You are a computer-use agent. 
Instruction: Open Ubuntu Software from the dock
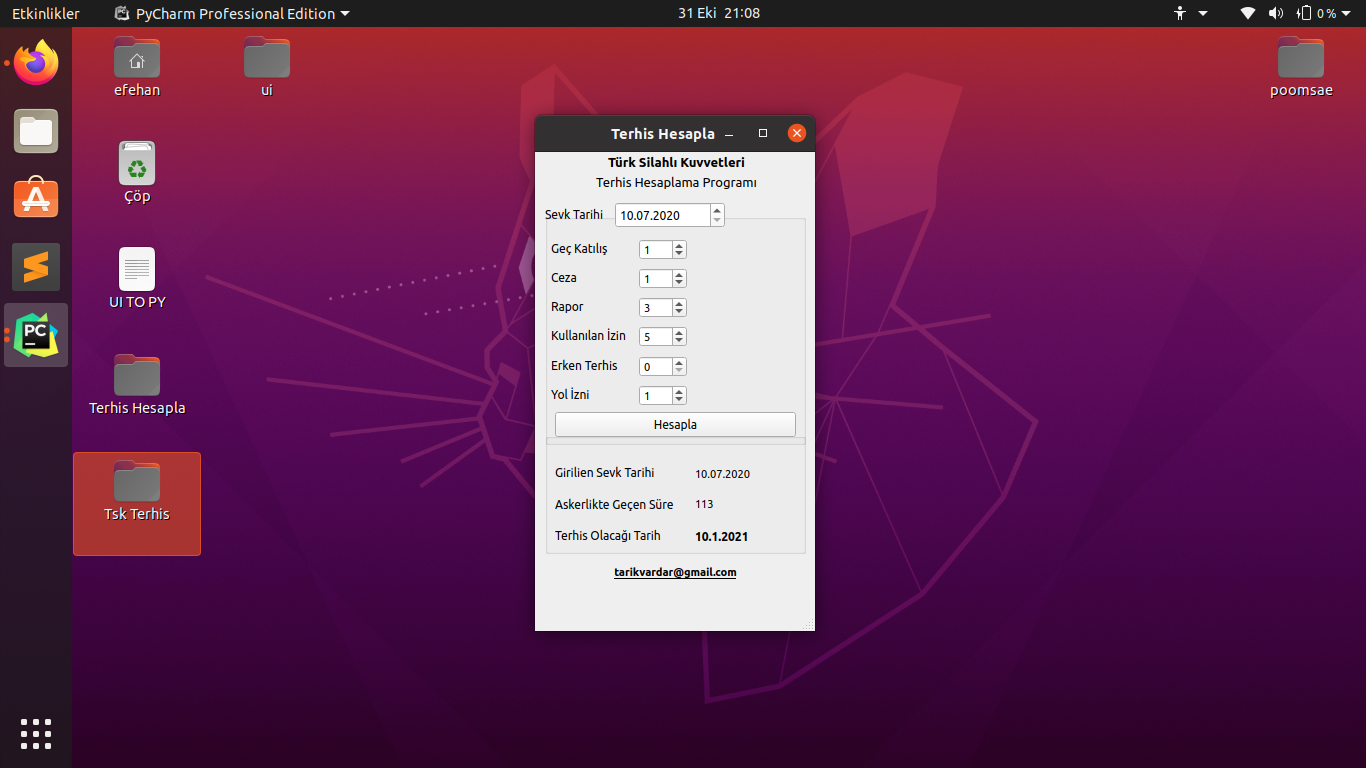36,198
